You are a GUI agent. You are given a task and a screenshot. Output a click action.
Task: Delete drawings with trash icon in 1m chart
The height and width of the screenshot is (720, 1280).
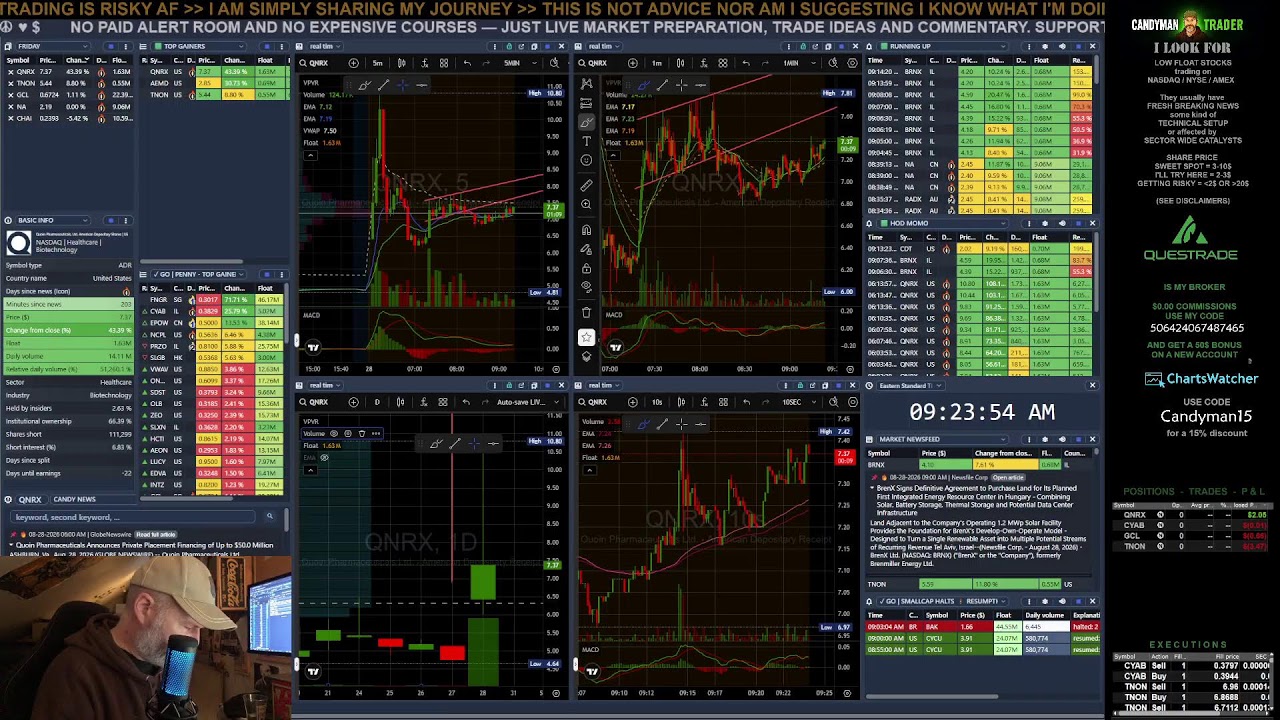click(x=586, y=312)
